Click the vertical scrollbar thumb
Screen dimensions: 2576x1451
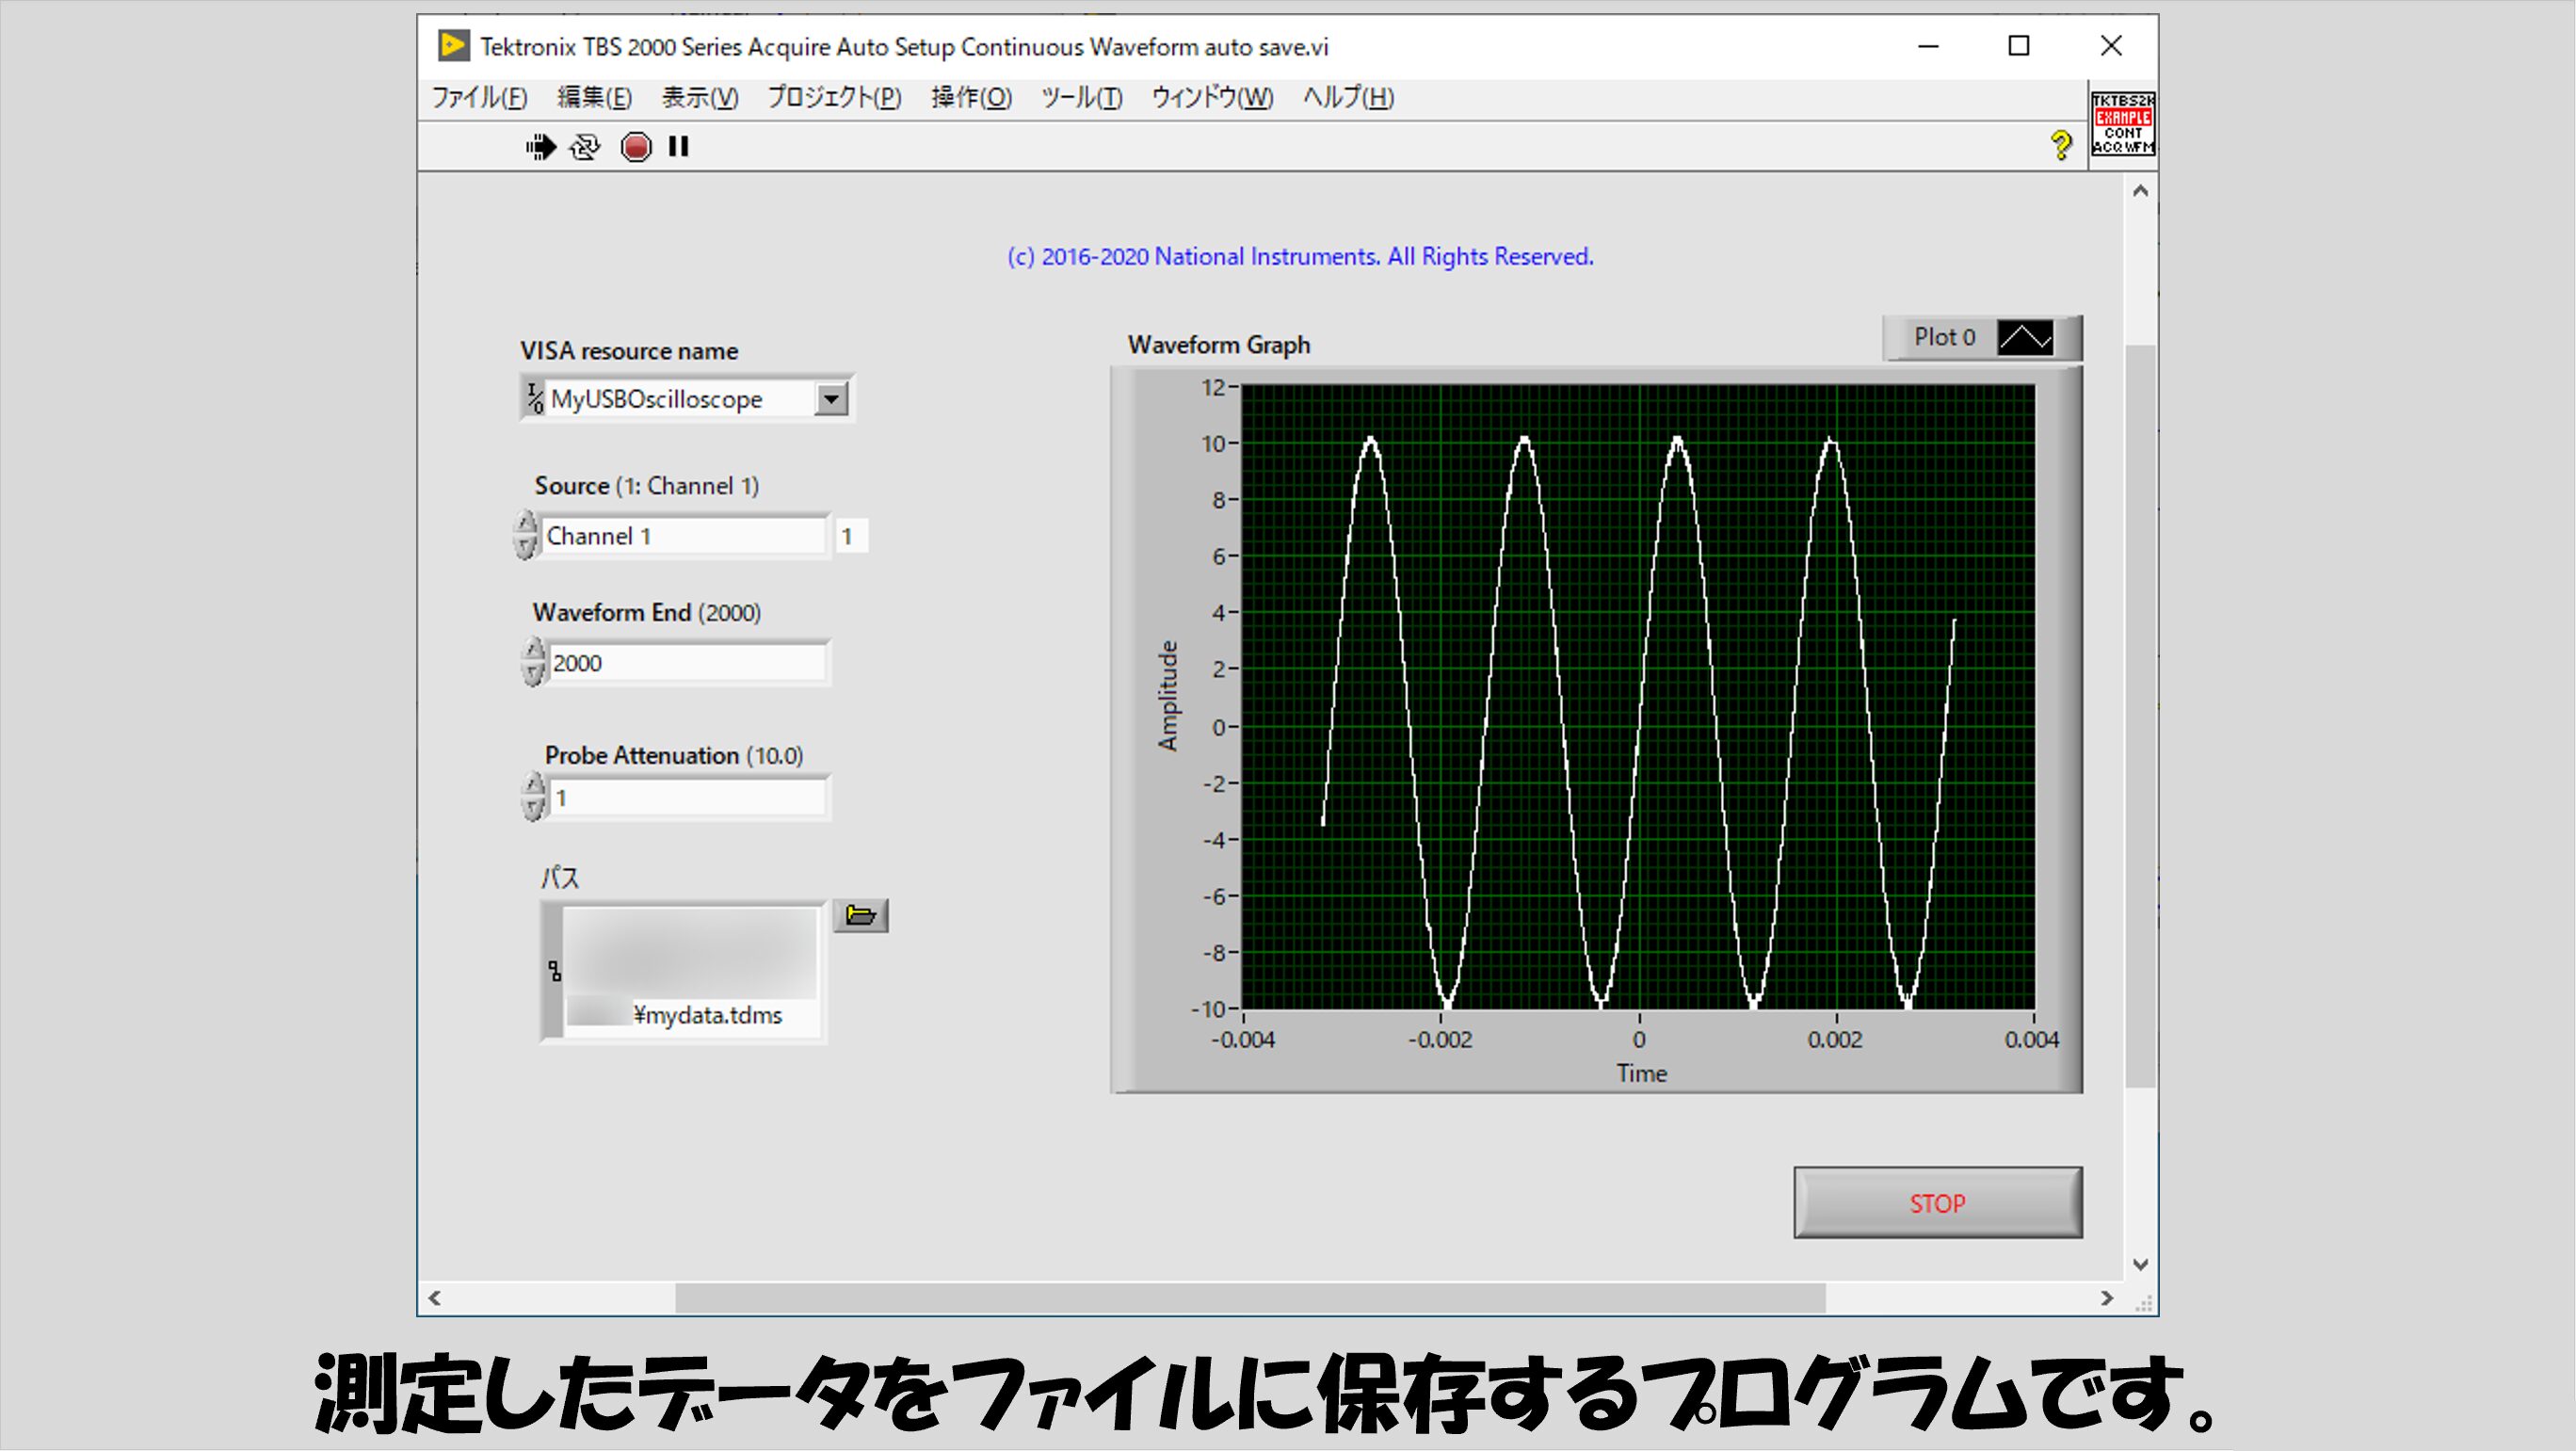(x=2140, y=716)
